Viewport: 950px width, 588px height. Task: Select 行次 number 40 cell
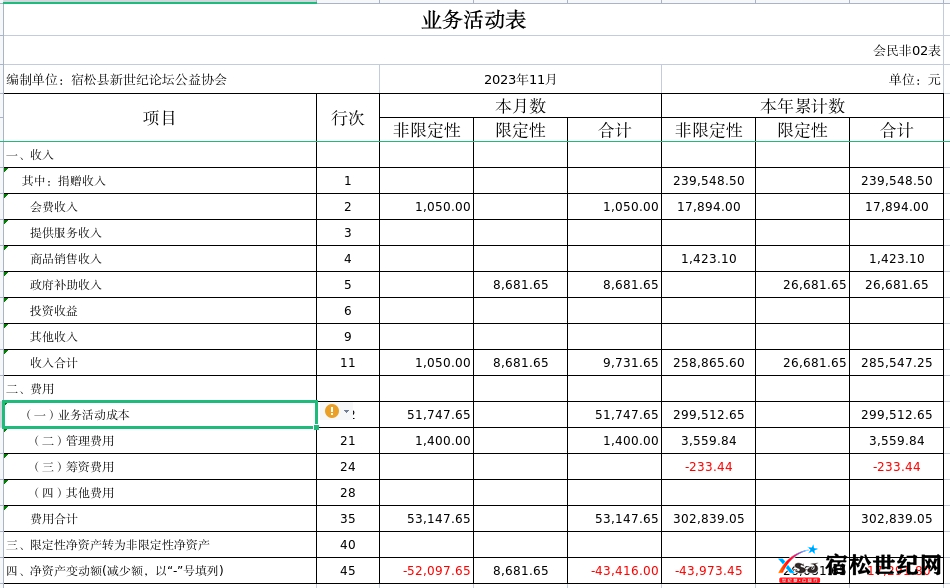(x=348, y=545)
